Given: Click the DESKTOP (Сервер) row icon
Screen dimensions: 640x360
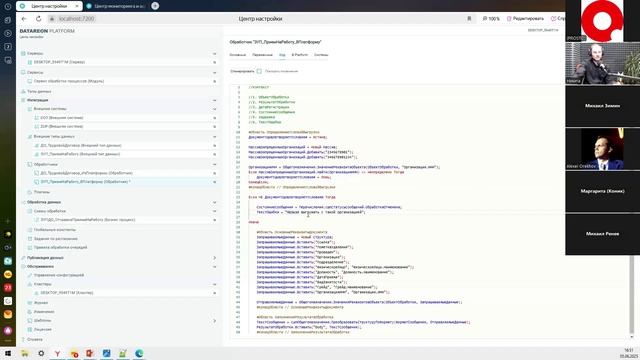Looking at the screenshot, I should coord(30,62).
